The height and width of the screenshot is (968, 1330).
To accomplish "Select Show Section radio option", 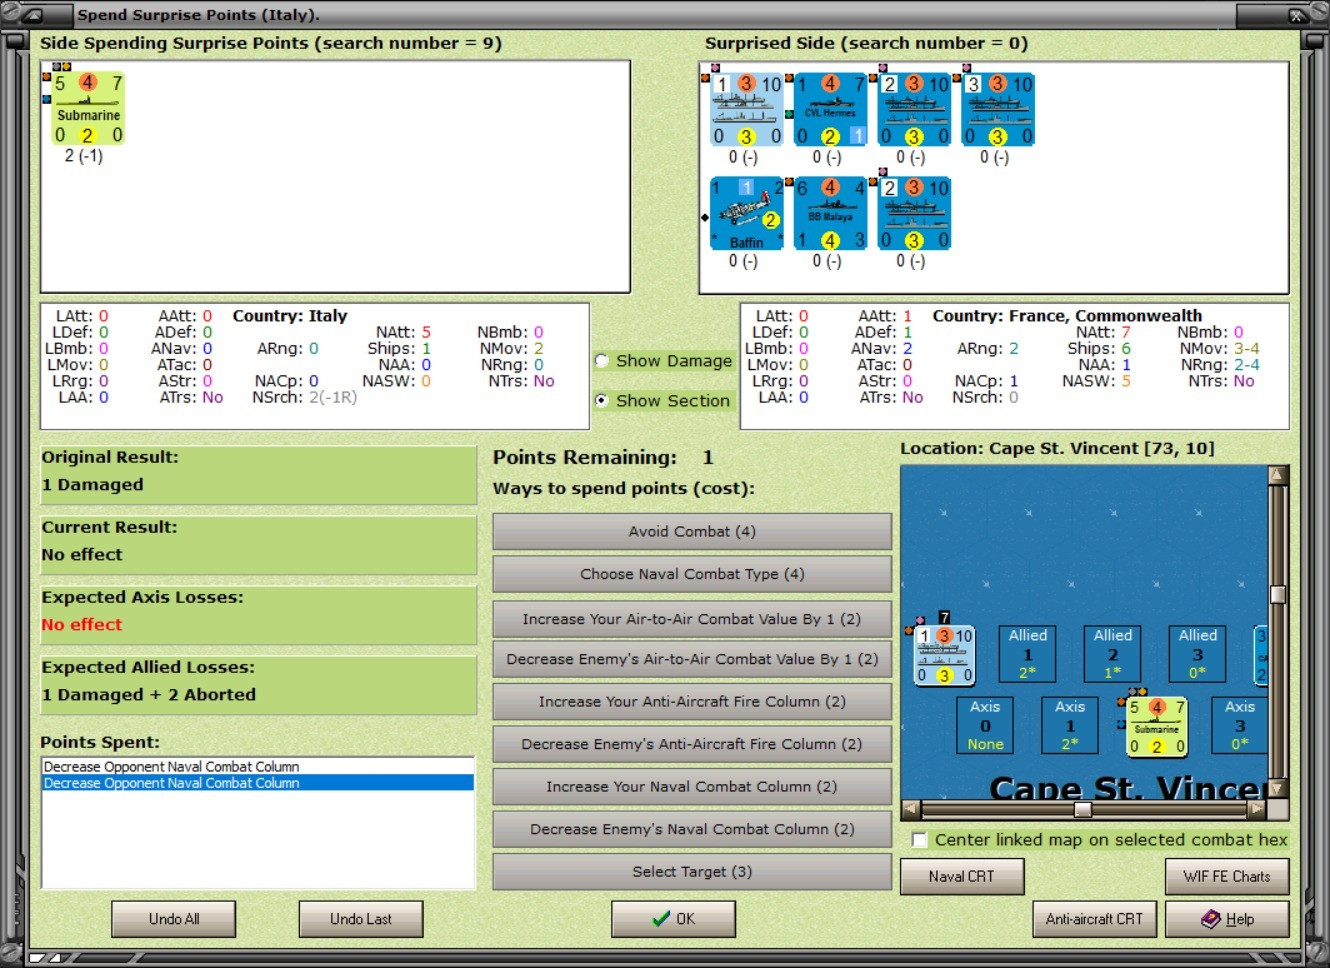I will tap(602, 401).
